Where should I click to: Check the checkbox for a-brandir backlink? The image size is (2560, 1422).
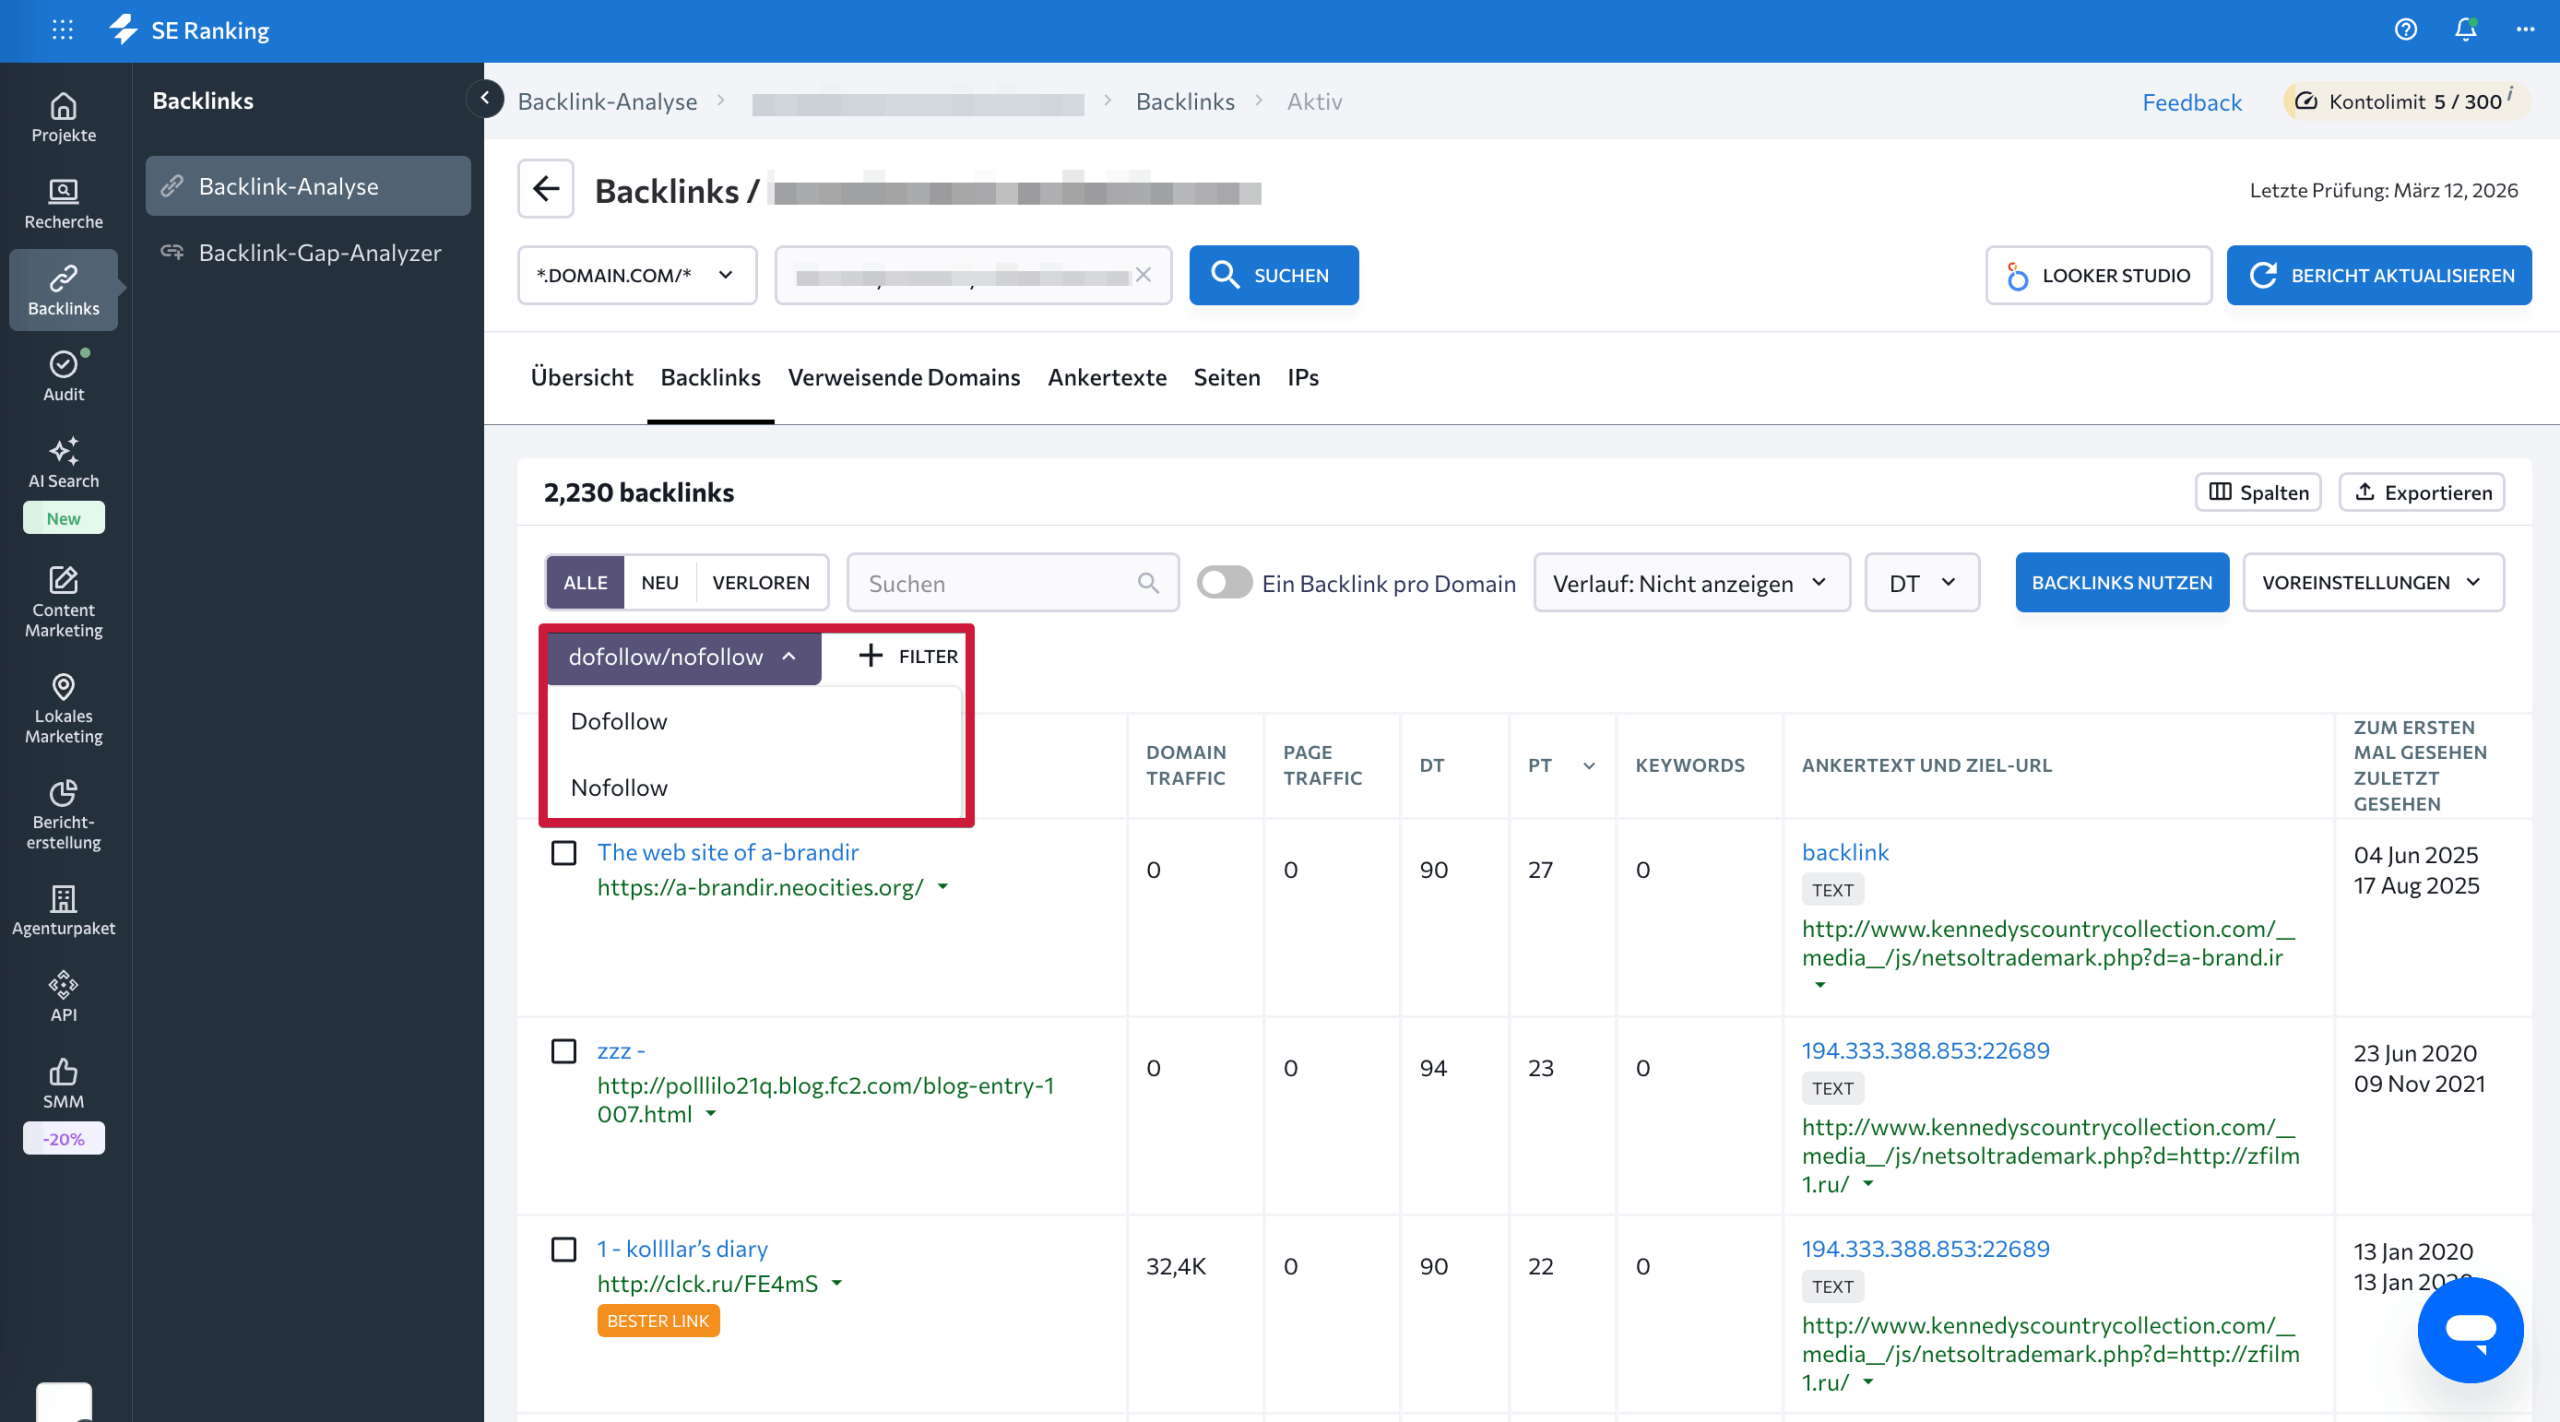[564, 853]
